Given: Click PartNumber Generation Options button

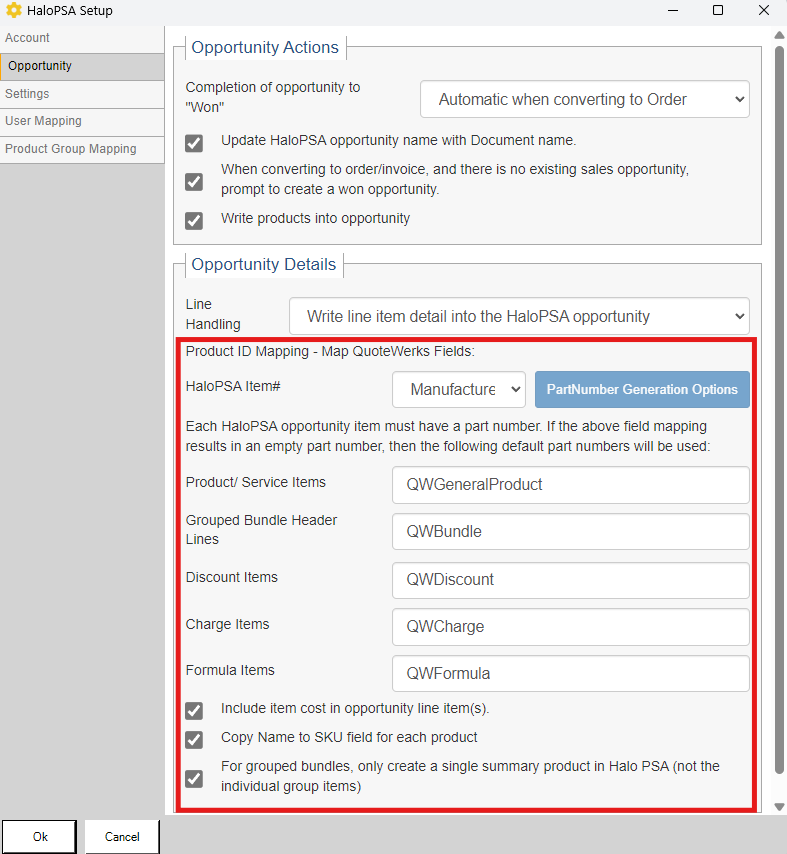Looking at the screenshot, I should point(642,389).
